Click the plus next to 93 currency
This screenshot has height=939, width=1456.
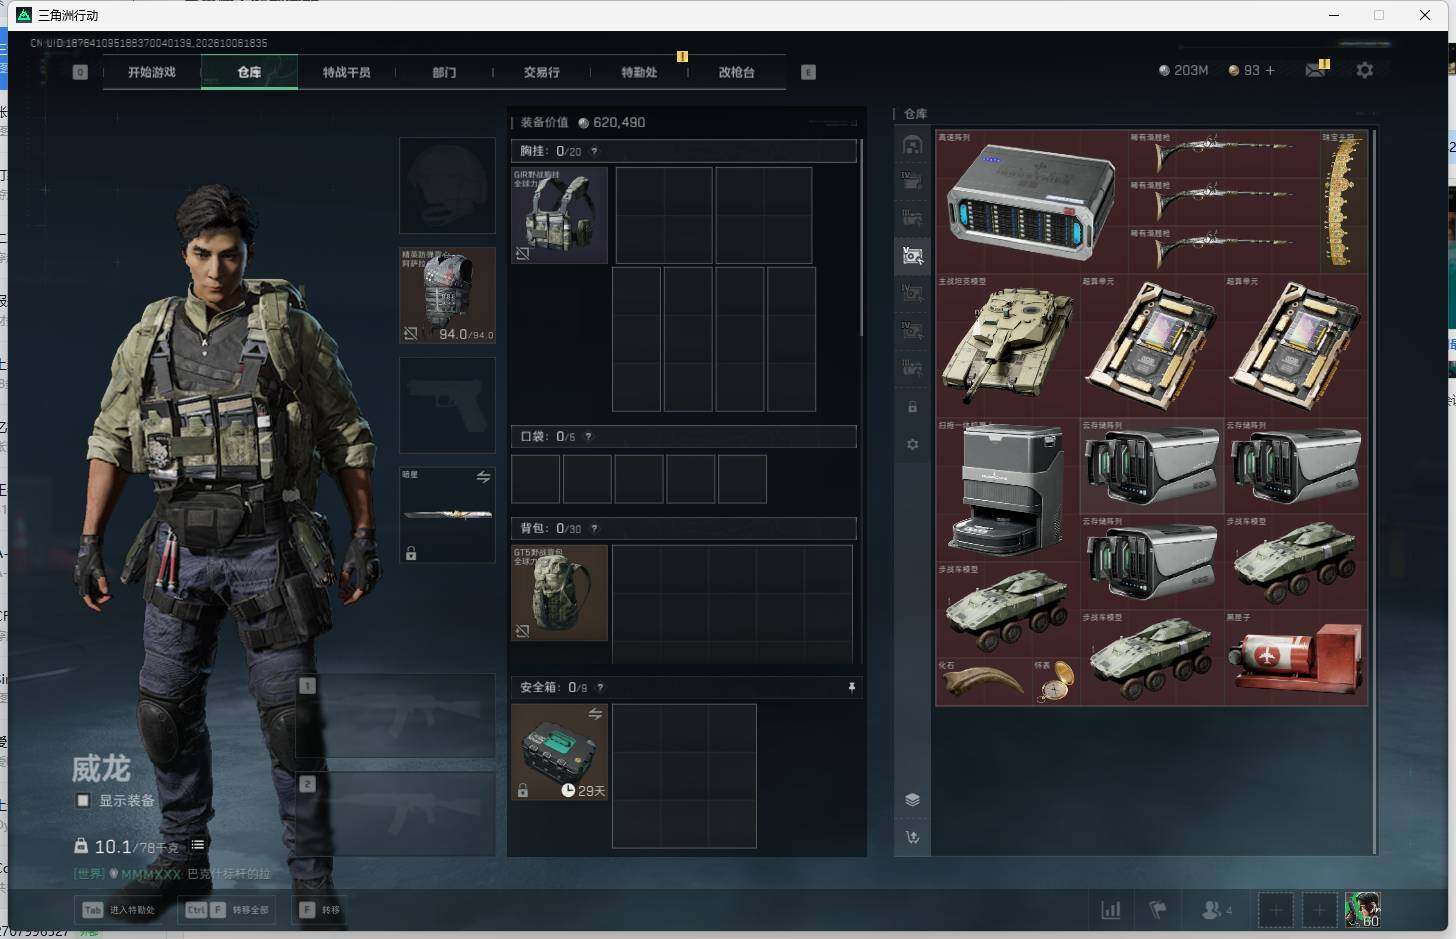(x=1270, y=70)
